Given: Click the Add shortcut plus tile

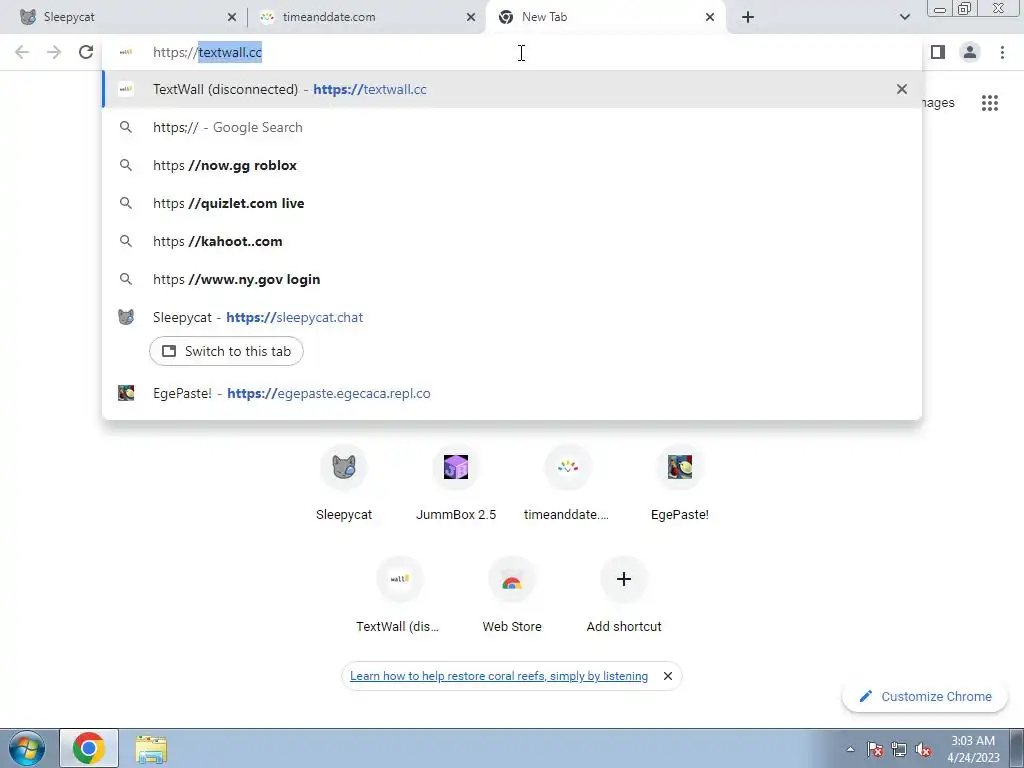Looking at the screenshot, I should 624,594.
